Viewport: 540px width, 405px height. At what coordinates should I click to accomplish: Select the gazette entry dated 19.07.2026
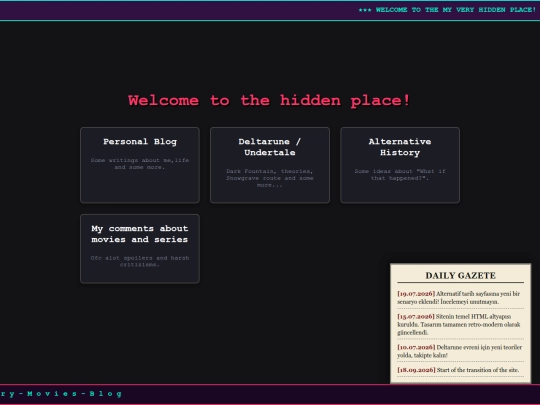click(x=460, y=298)
